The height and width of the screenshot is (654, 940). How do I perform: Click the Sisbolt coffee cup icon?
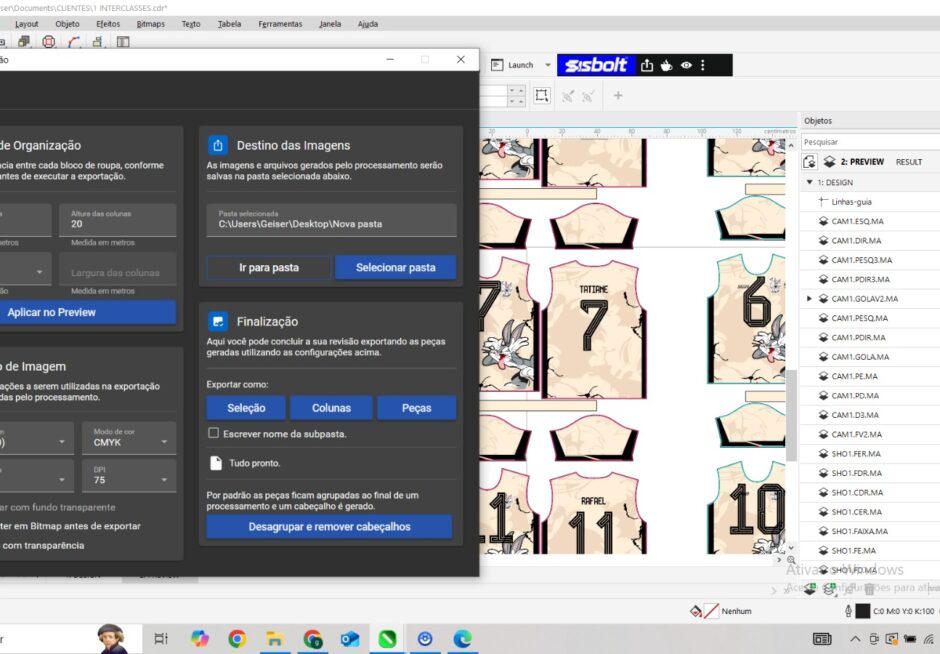(666, 65)
